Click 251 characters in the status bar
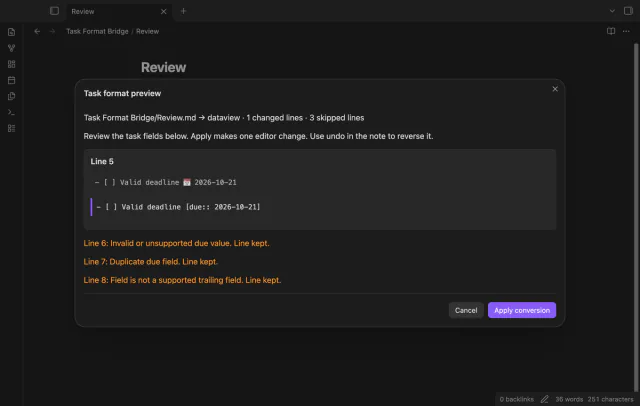This screenshot has height=406, width=640. tap(610, 399)
